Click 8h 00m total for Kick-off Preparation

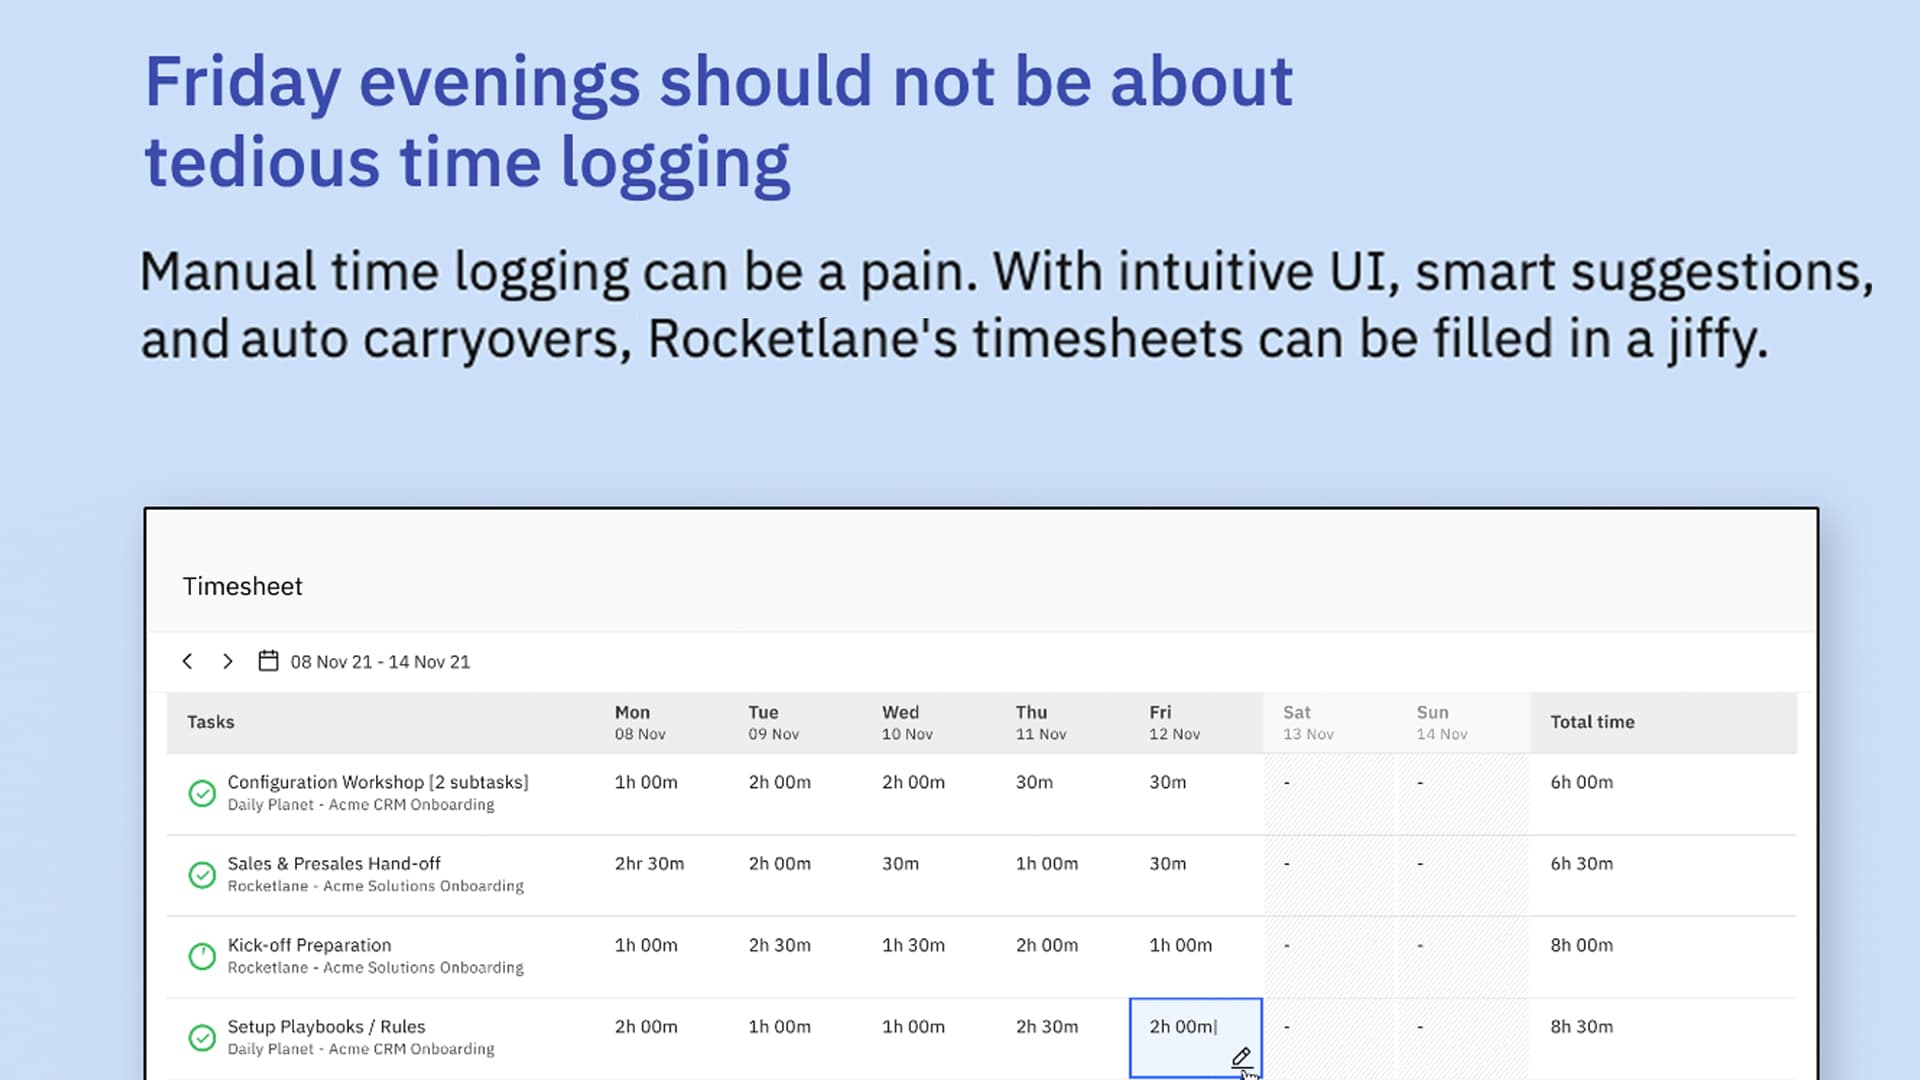click(1581, 945)
